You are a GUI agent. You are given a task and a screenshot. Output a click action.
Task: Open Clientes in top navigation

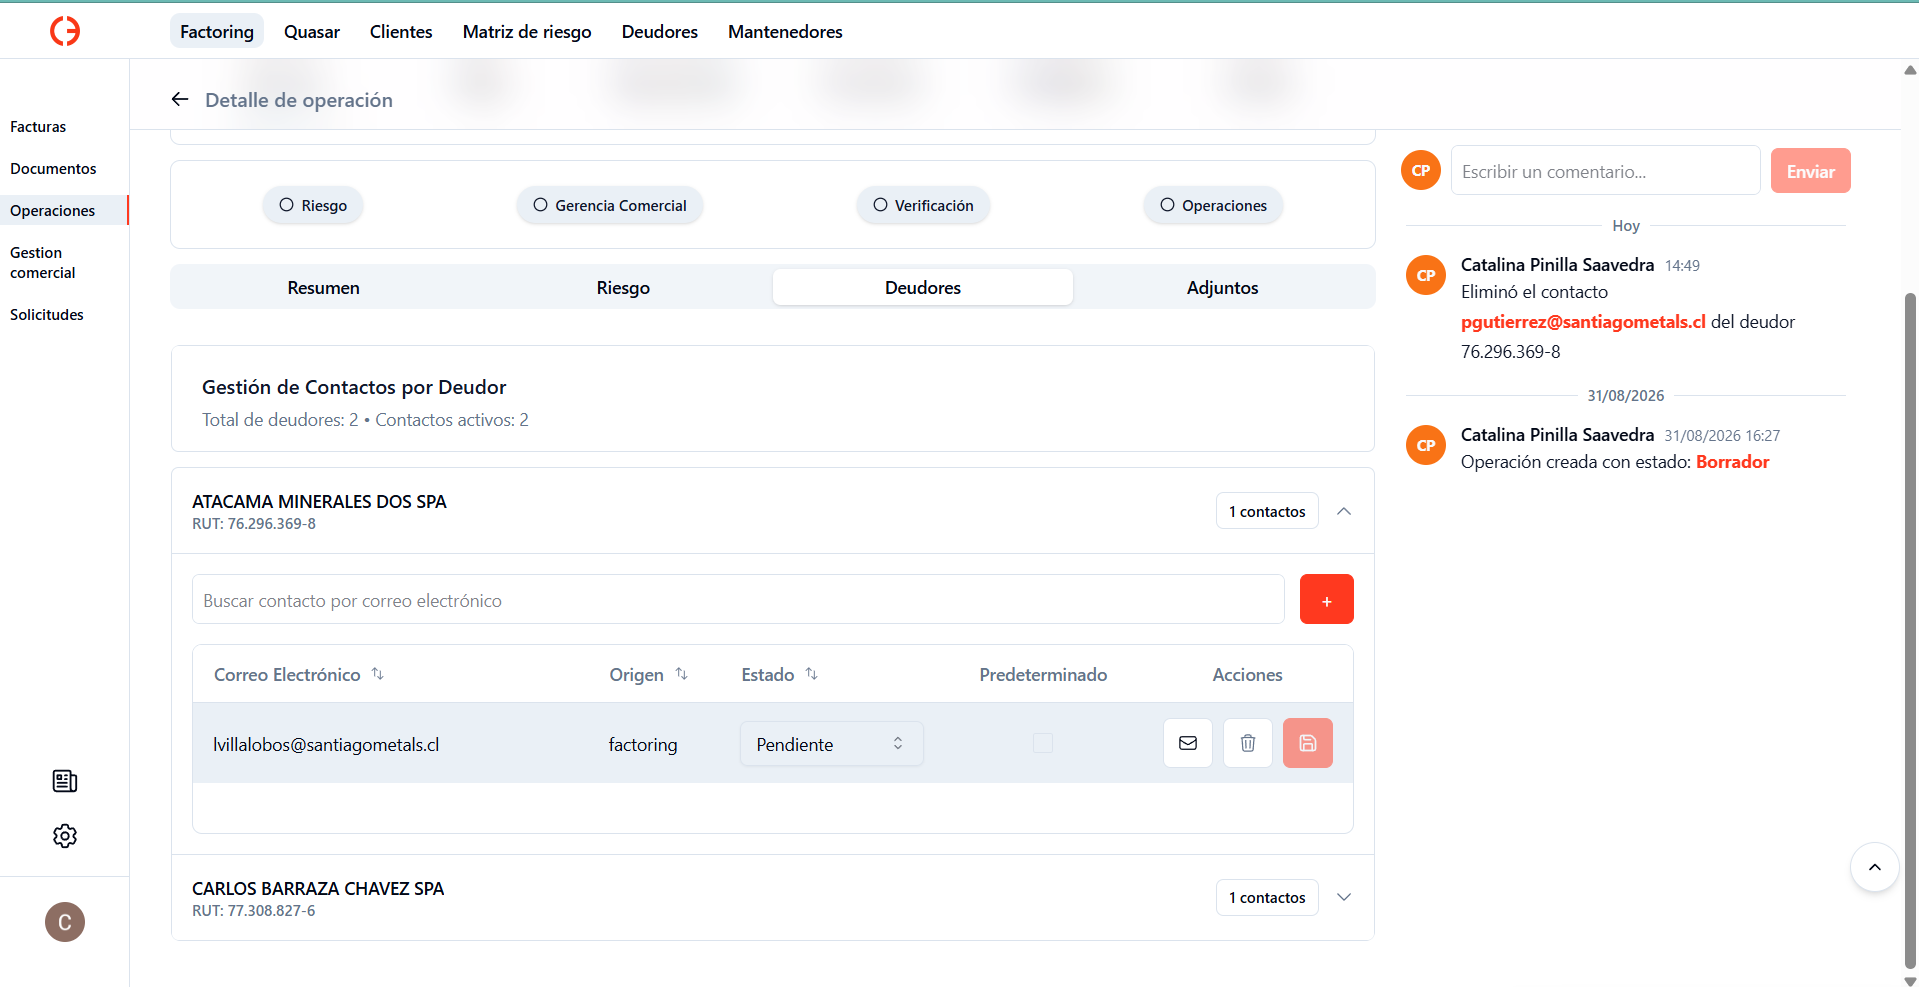401,31
